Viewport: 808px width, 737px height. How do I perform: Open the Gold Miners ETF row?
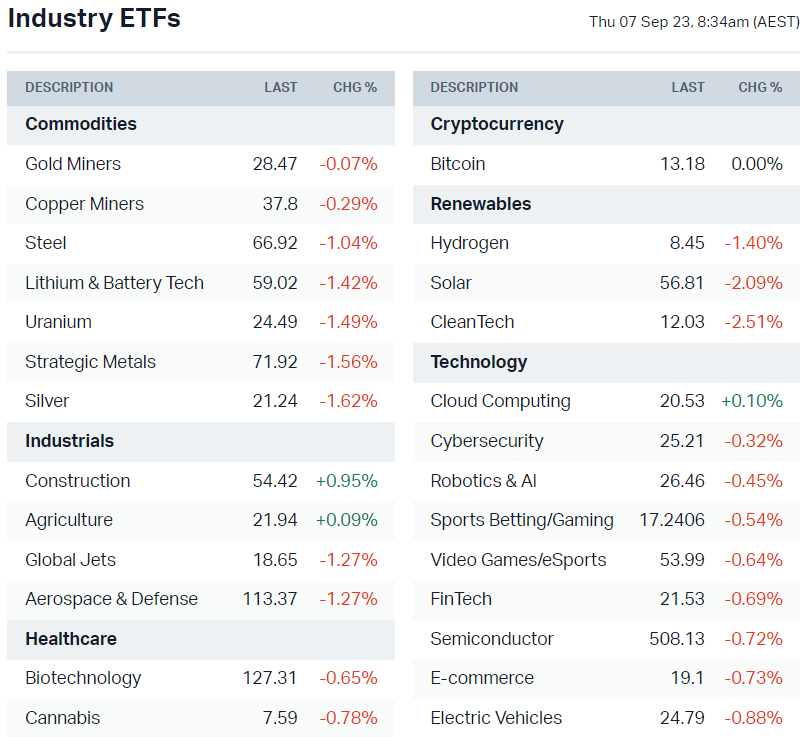click(73, 164)
